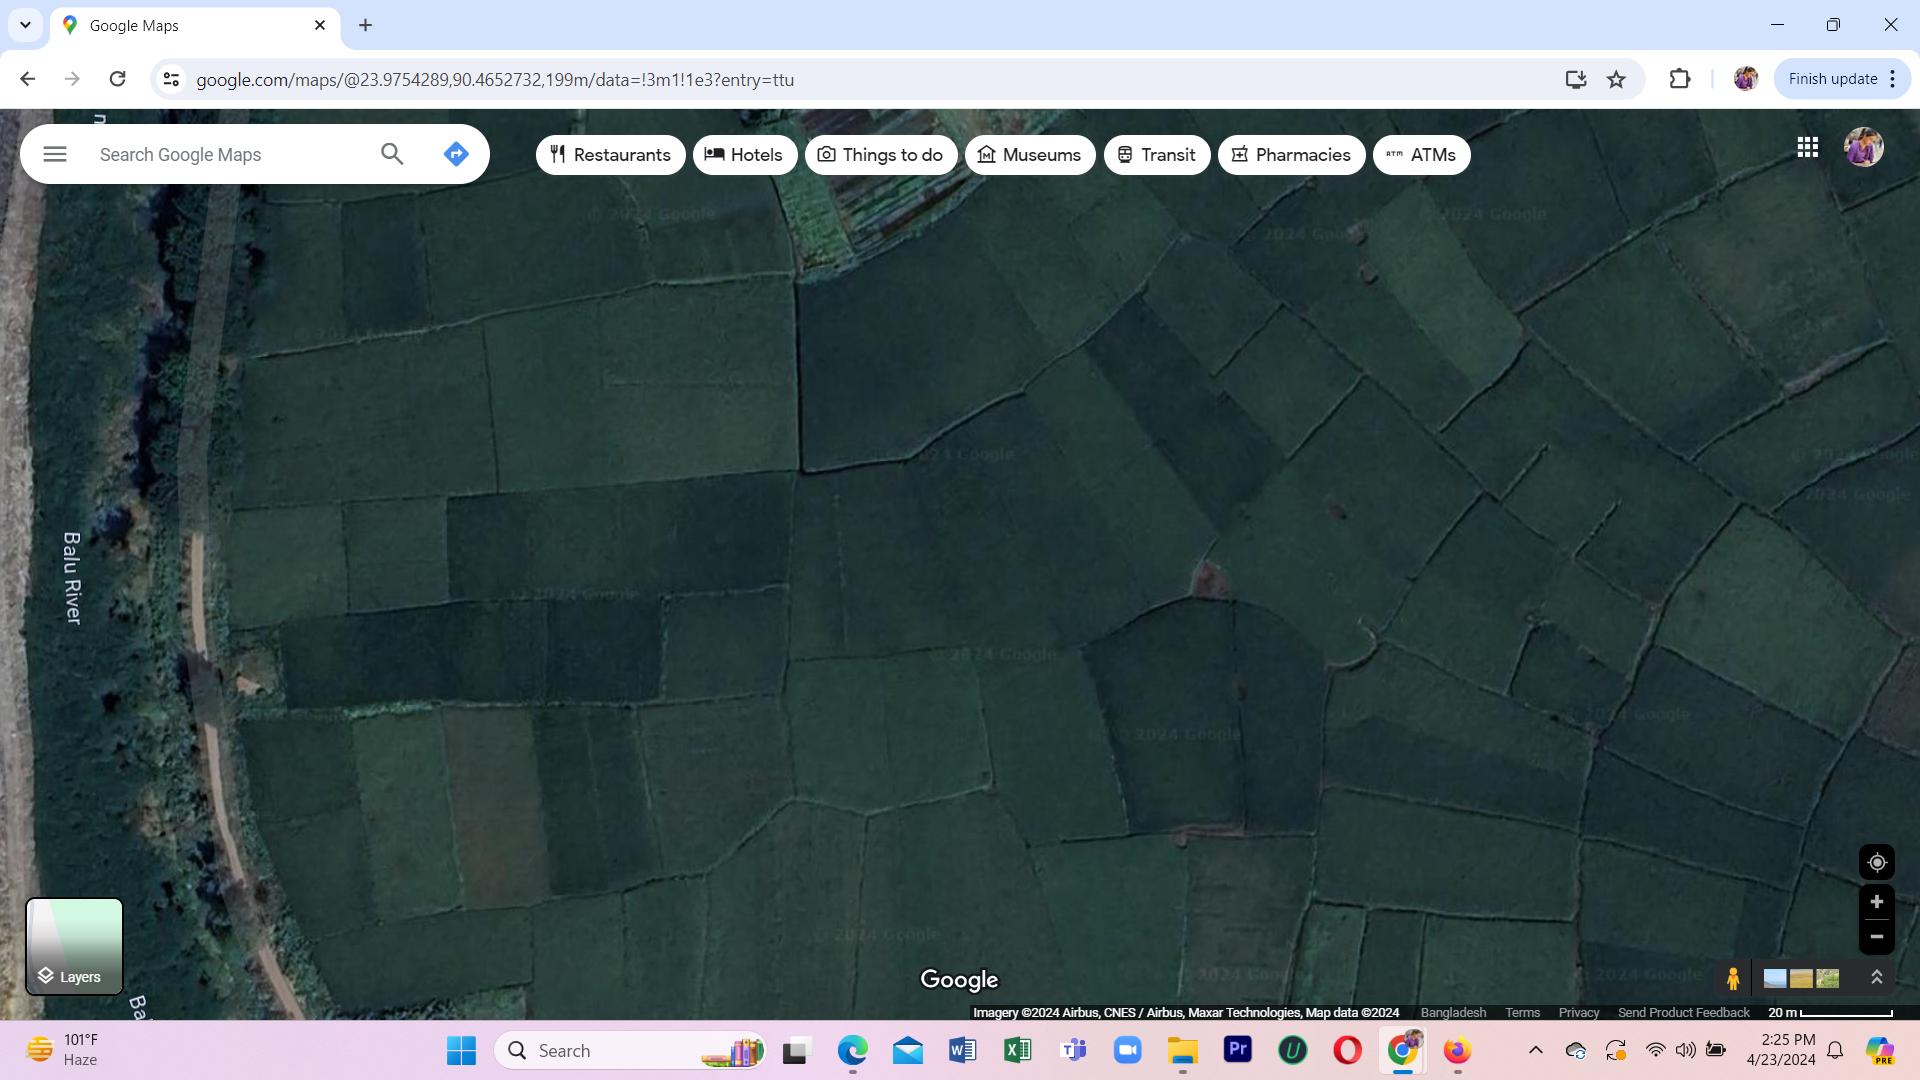Open clock showing 2:25 PM 4/23/2024
Image resolution: width=1920 pixels, height=1080 pixels.
click(1782, 1050)
